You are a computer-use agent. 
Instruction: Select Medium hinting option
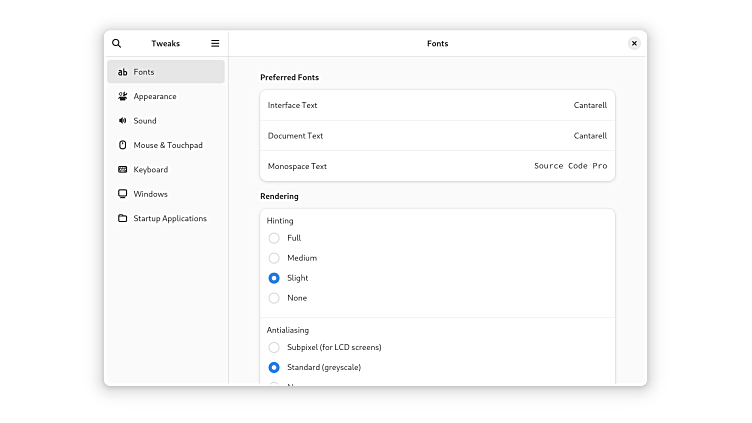click(x=274, y=258)
